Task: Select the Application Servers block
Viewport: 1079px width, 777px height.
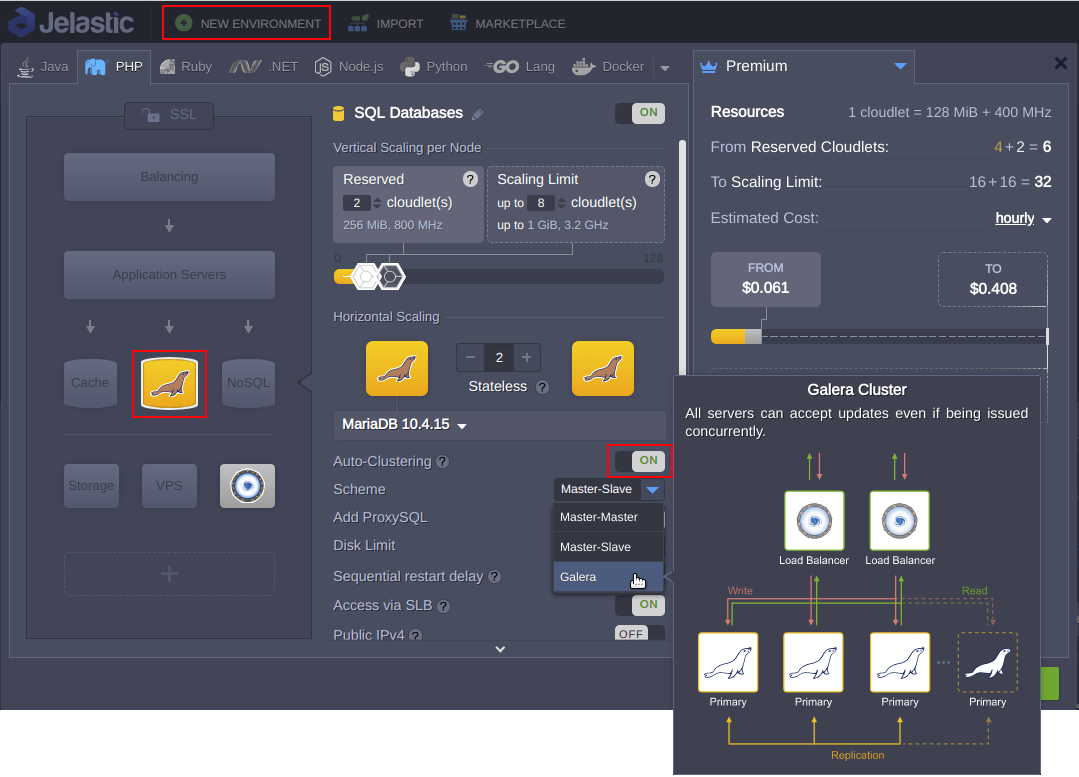Action: tap(169, 275)
